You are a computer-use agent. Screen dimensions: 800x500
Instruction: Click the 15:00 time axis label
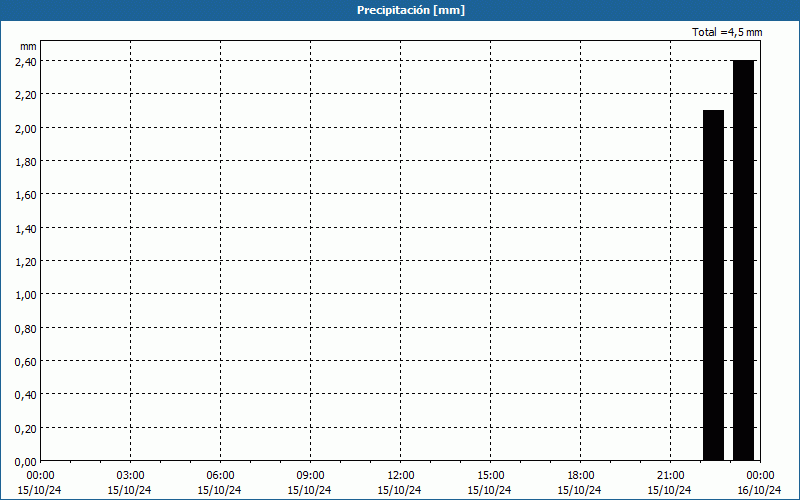(490, 476)
